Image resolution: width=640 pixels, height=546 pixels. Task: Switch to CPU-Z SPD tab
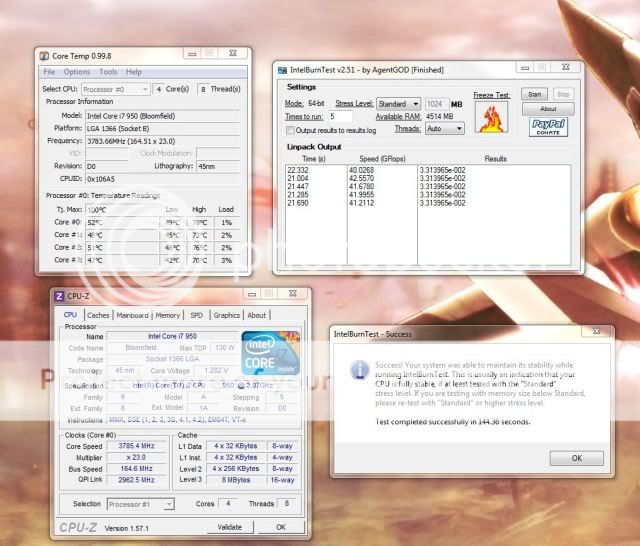pos(196,315)
